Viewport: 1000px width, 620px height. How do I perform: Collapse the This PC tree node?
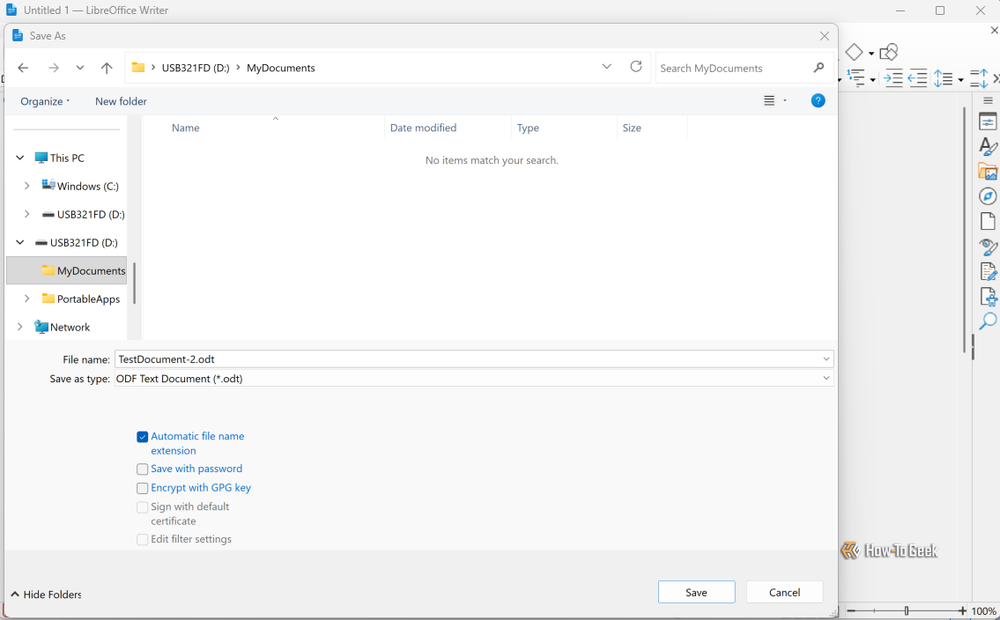tap(20, 158)
